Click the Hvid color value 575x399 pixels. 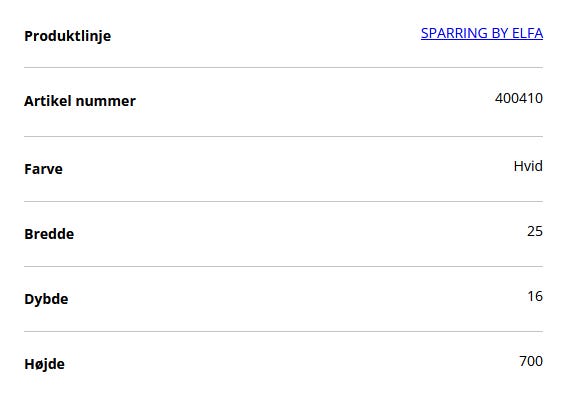pyautogui.click(x=528, y=166)
